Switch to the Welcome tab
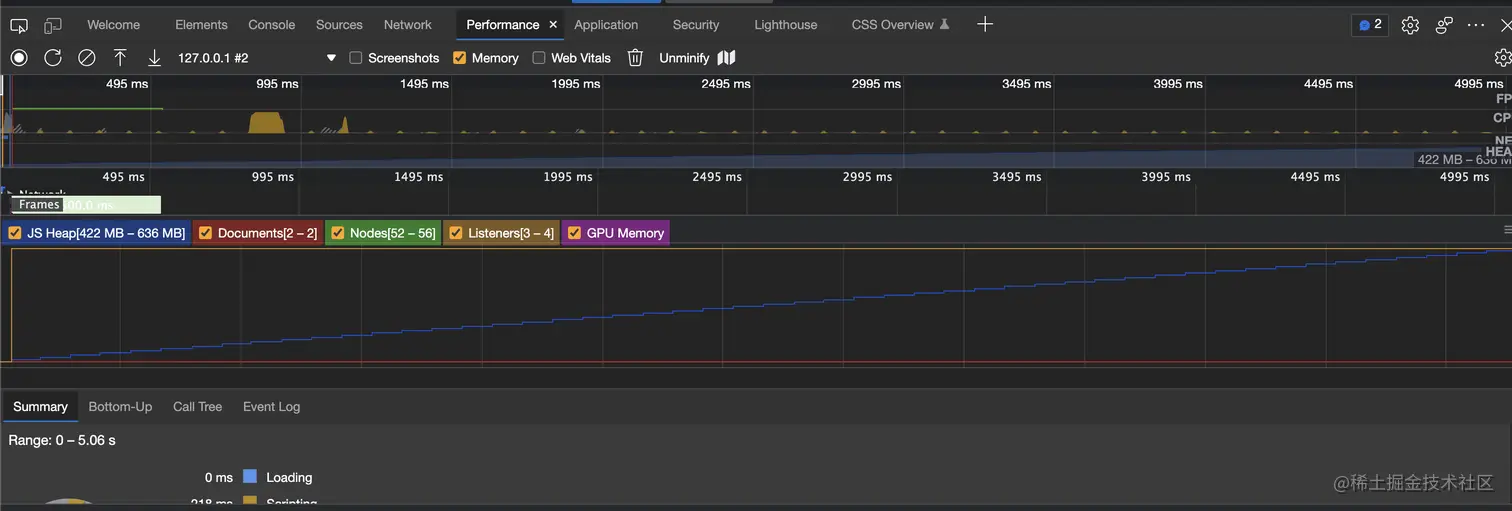Viewport: 1512px width, 511px height. tap(113, 25)
